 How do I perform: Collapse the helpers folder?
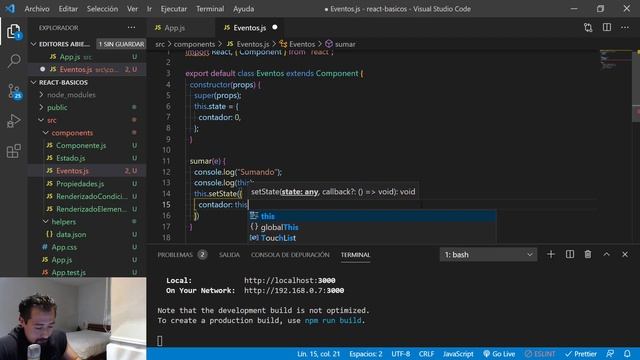click(x=46, y=222)
